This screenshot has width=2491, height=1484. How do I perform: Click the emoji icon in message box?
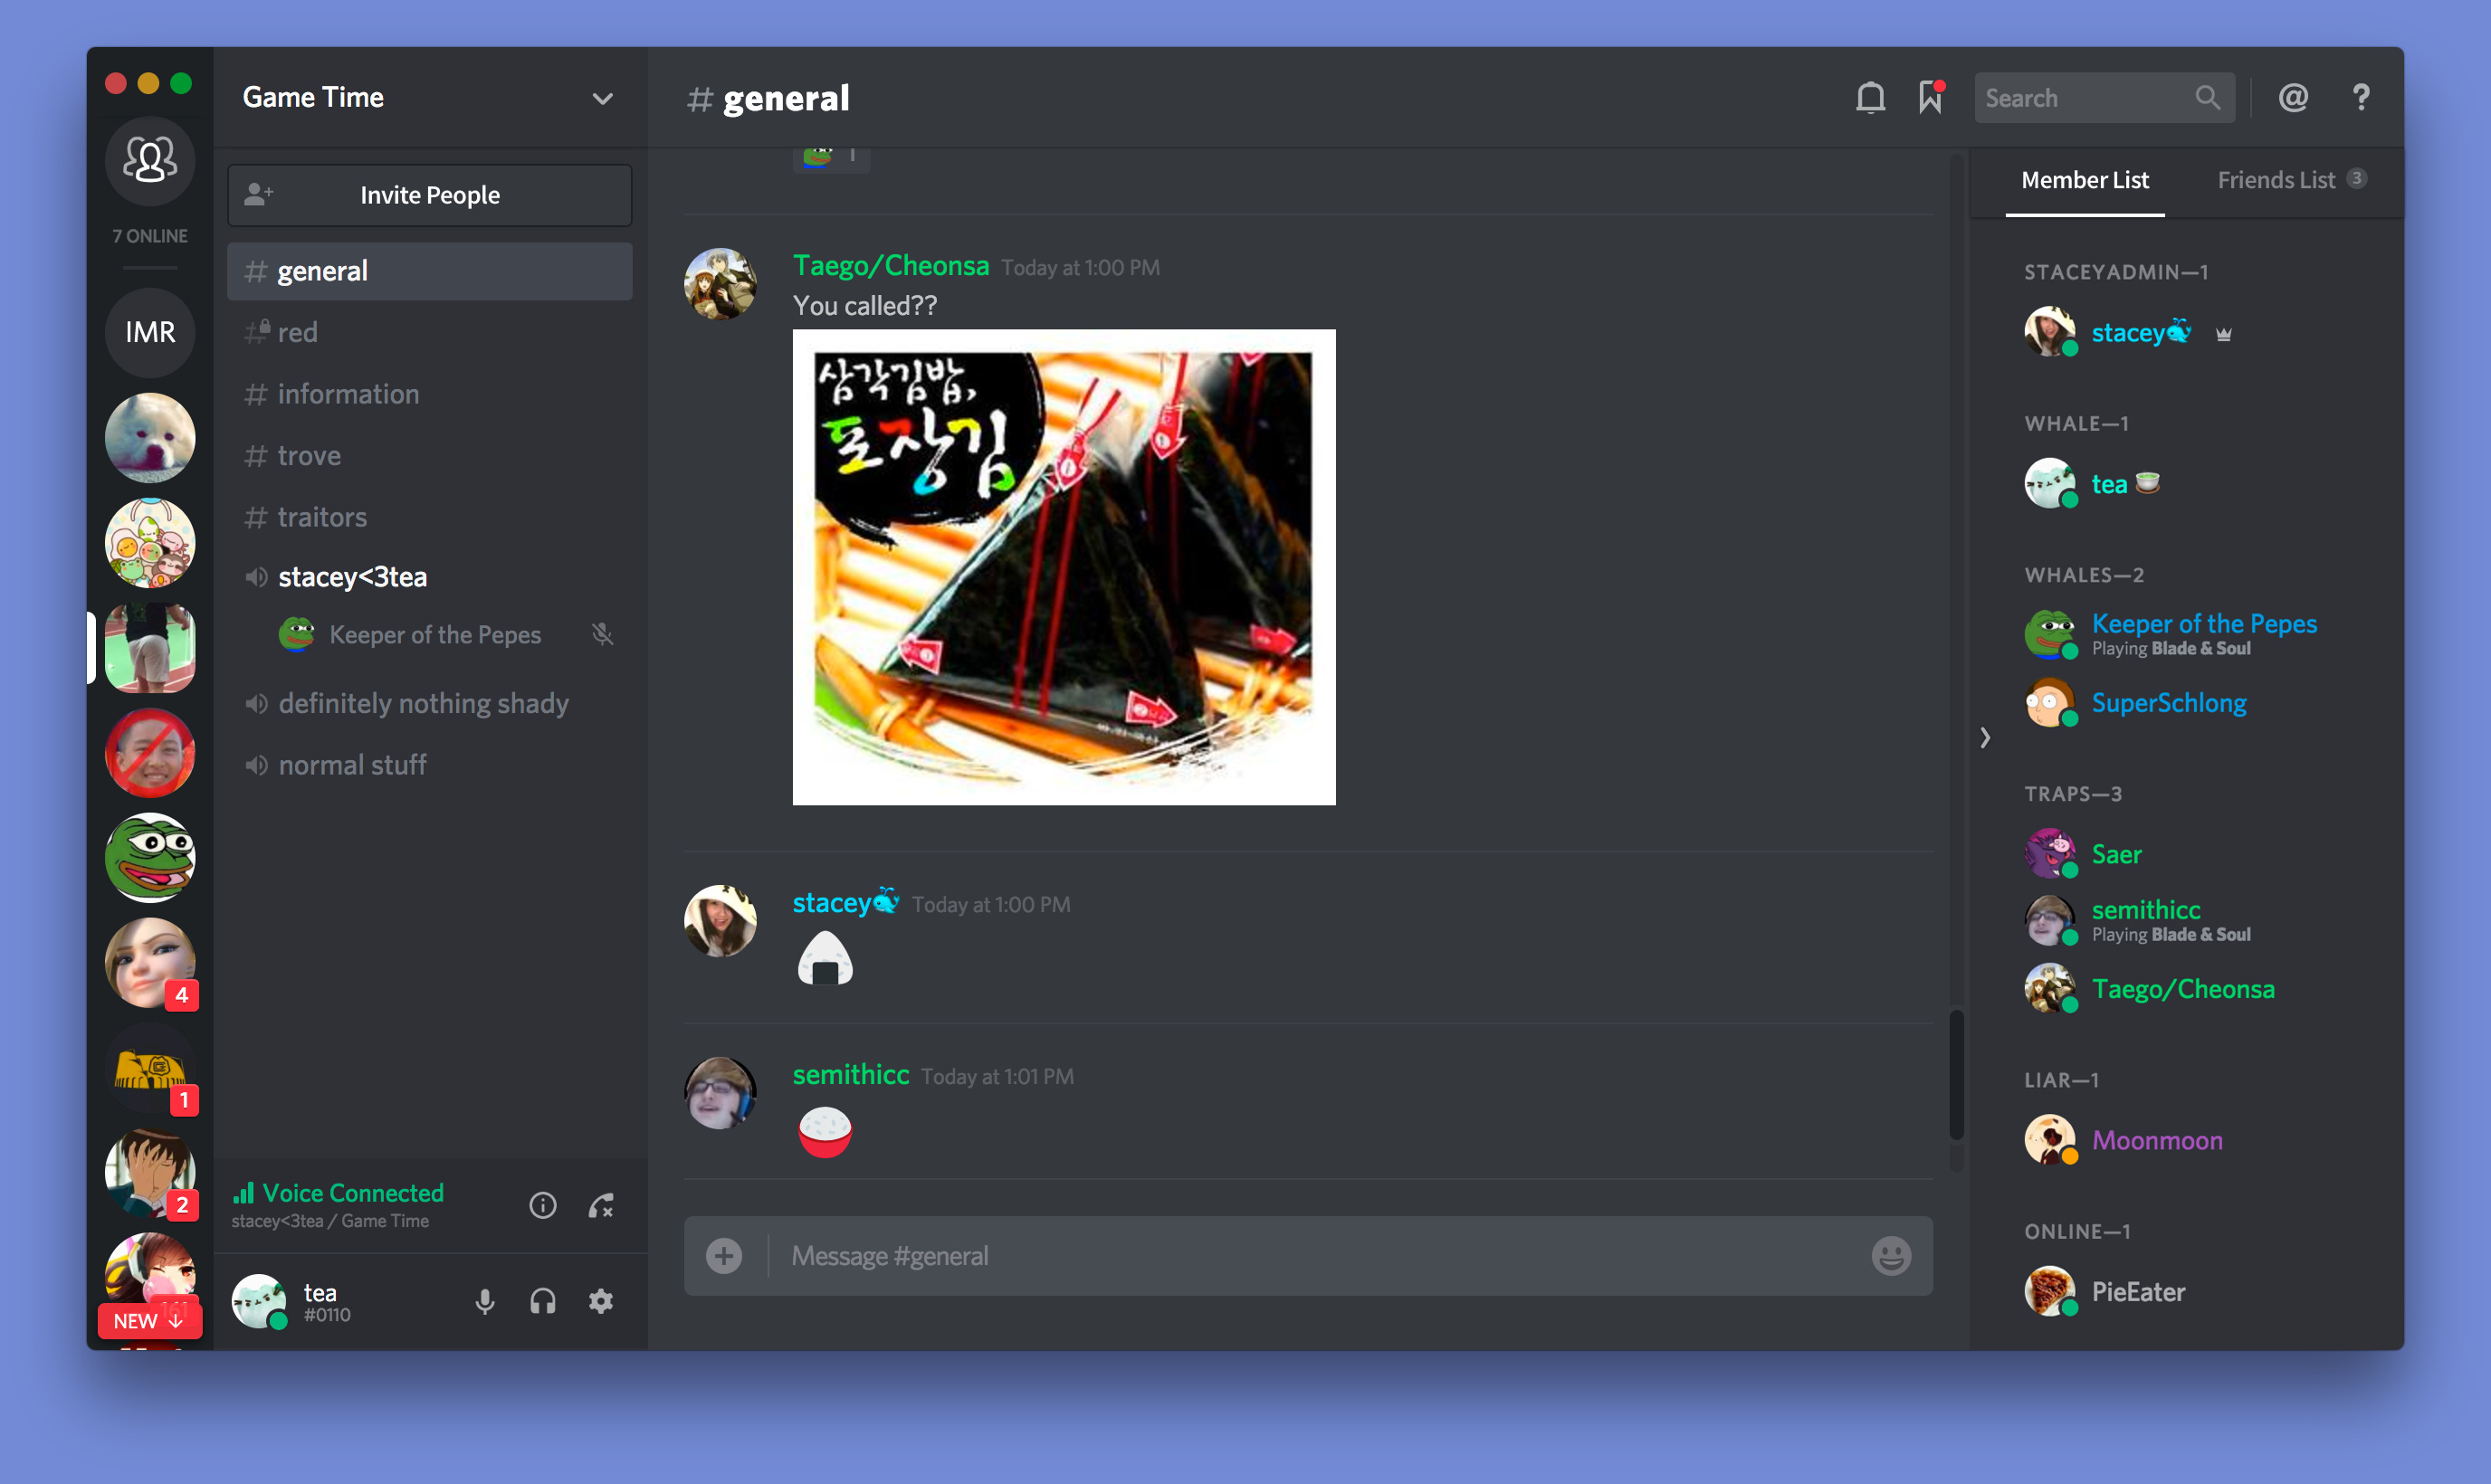[x=1890, y=1256]
